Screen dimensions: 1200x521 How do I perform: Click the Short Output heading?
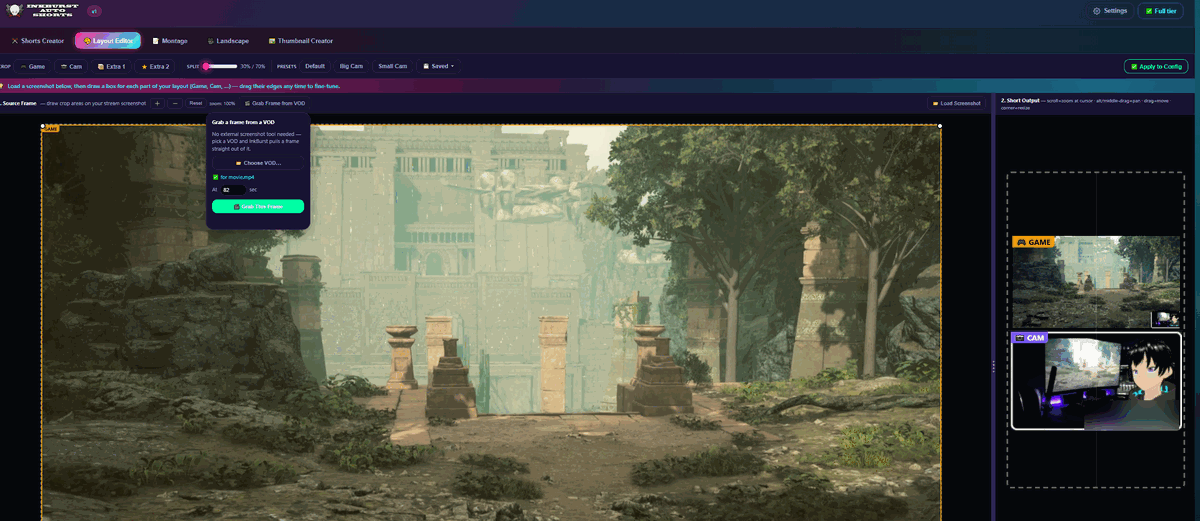point(1018,100)
